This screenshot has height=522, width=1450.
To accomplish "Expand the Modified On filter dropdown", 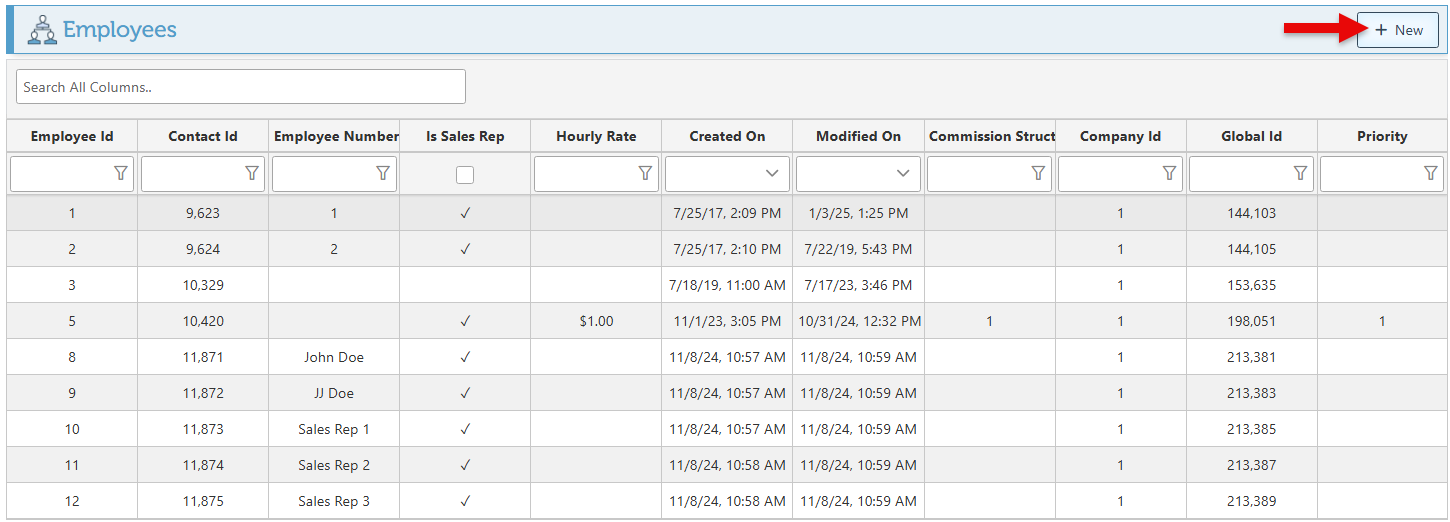I will pyautogui.click(x=903, y=174).
